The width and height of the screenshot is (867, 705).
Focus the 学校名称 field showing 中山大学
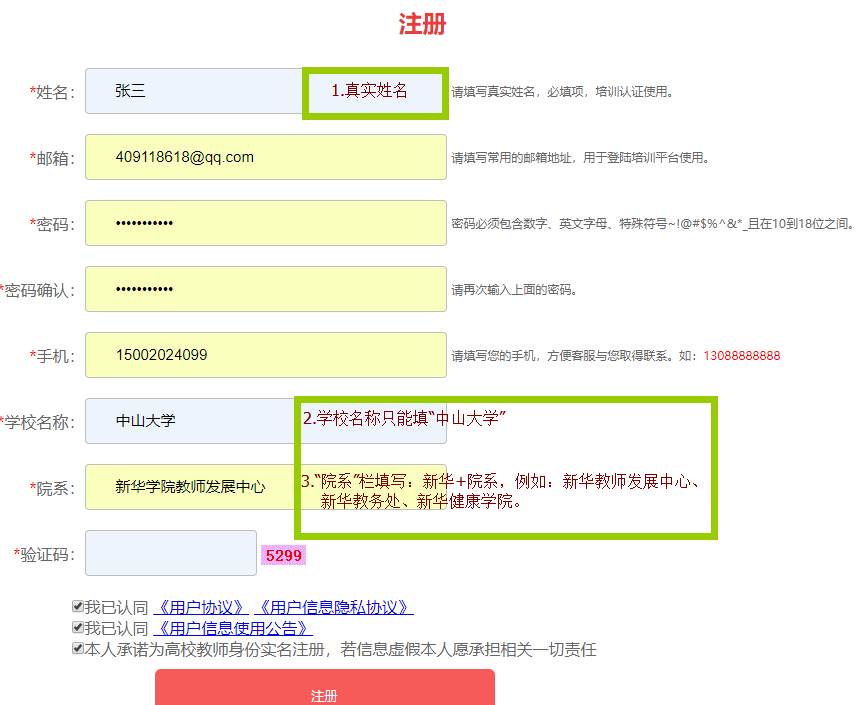click(190, 421)
